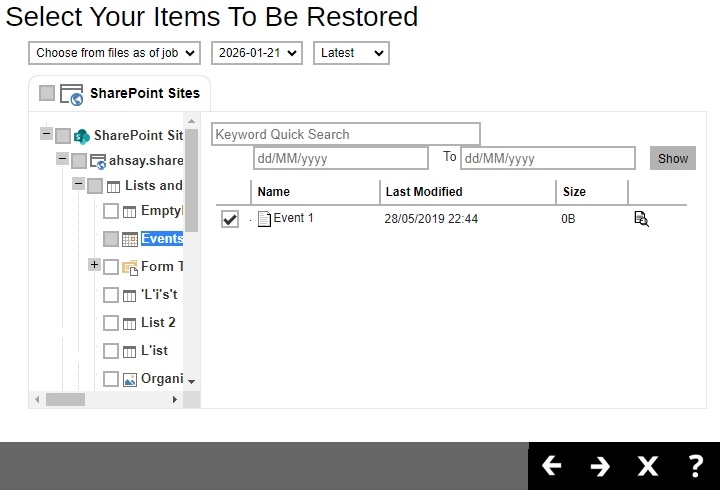This screenshot has width=720, height=490.
Task: Click the Empty list table icon
Action: [x=129, y=212]
